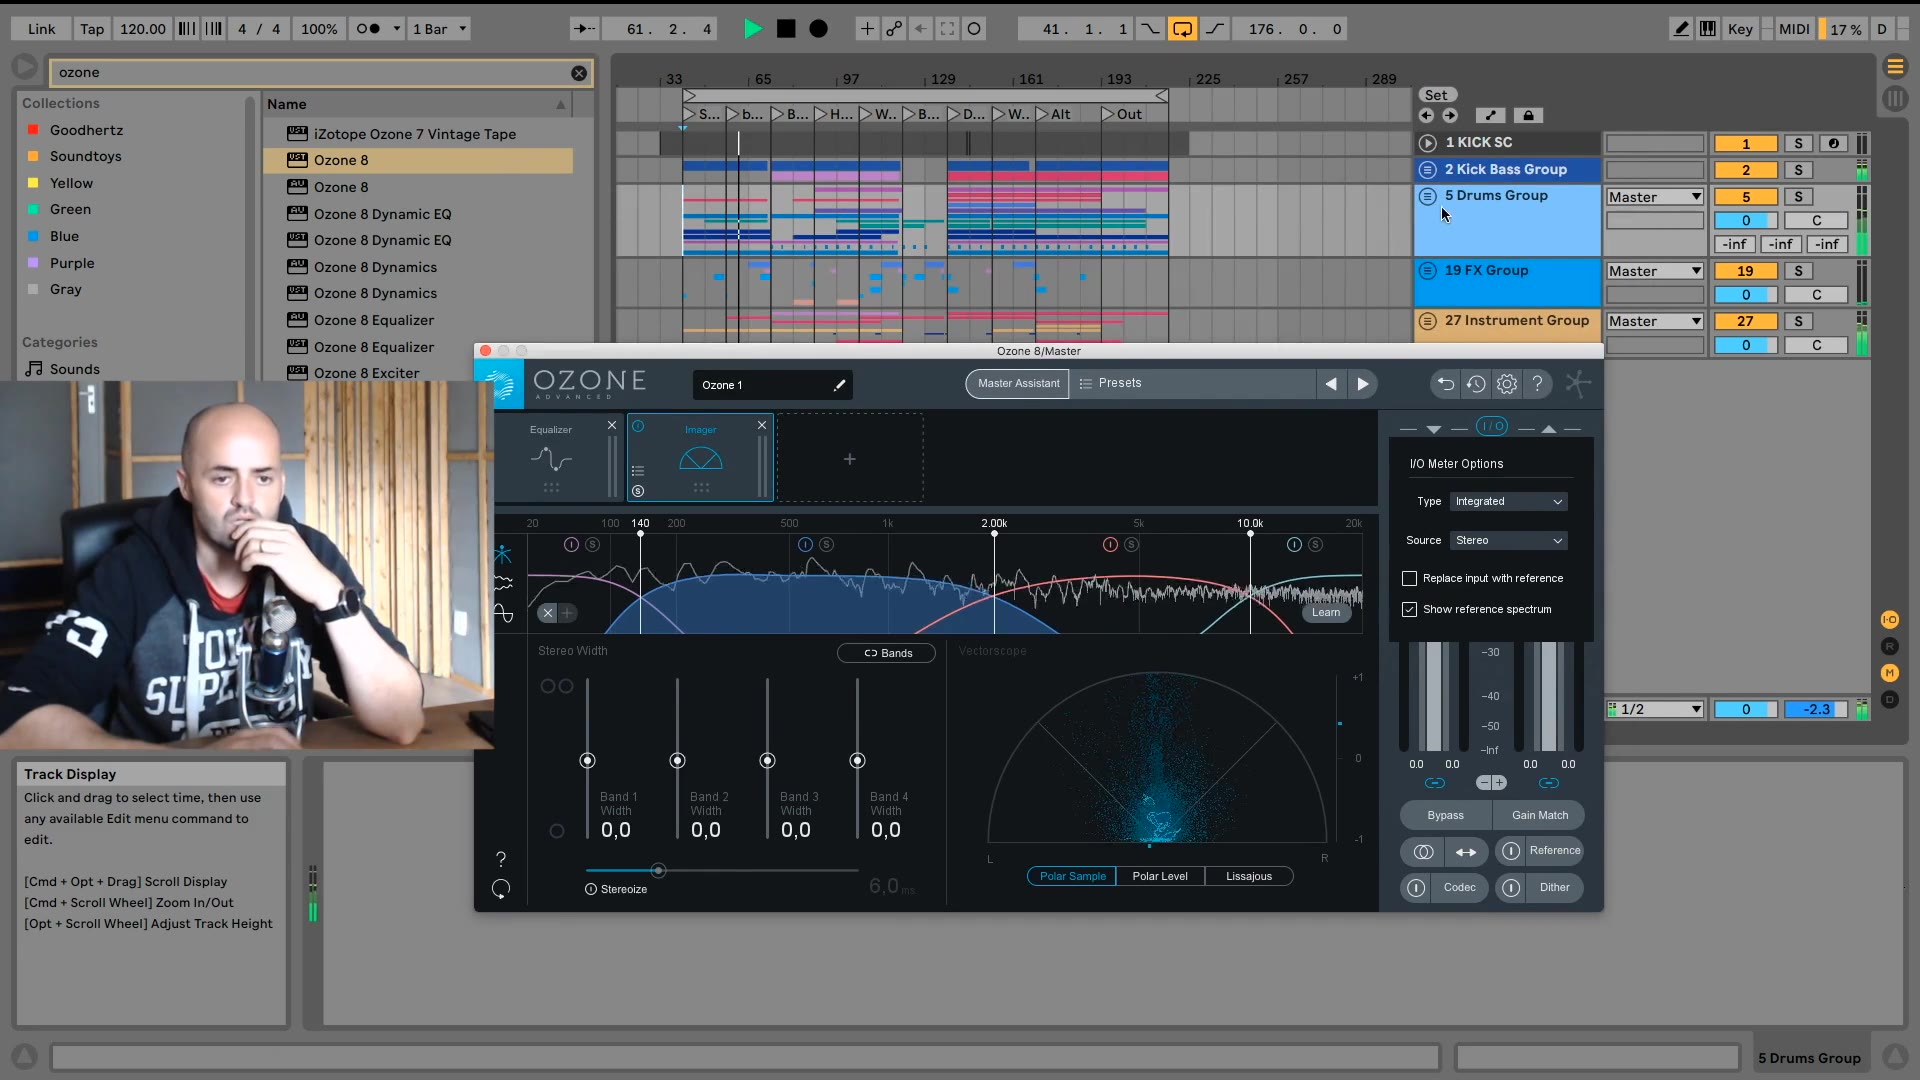Click the Ozone undo history icon
The width and height of the screenshot is (1920, 1080).
[1476, 384]
